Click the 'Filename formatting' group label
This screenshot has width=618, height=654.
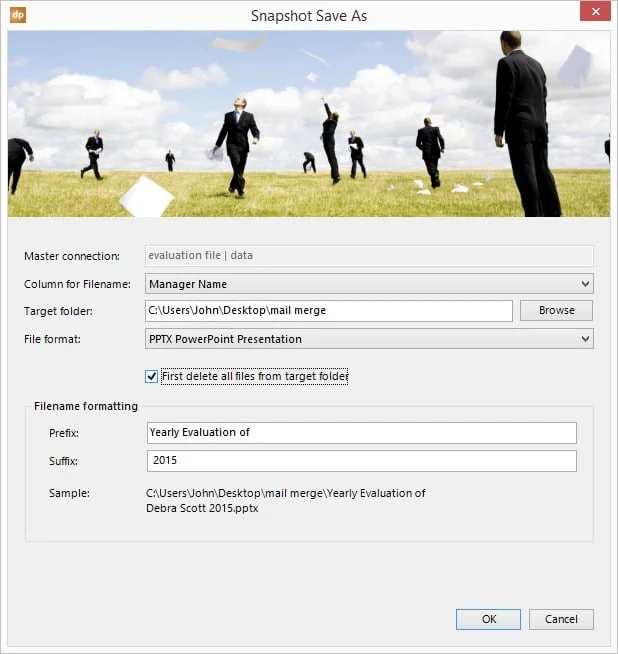[x=86, y=406]
